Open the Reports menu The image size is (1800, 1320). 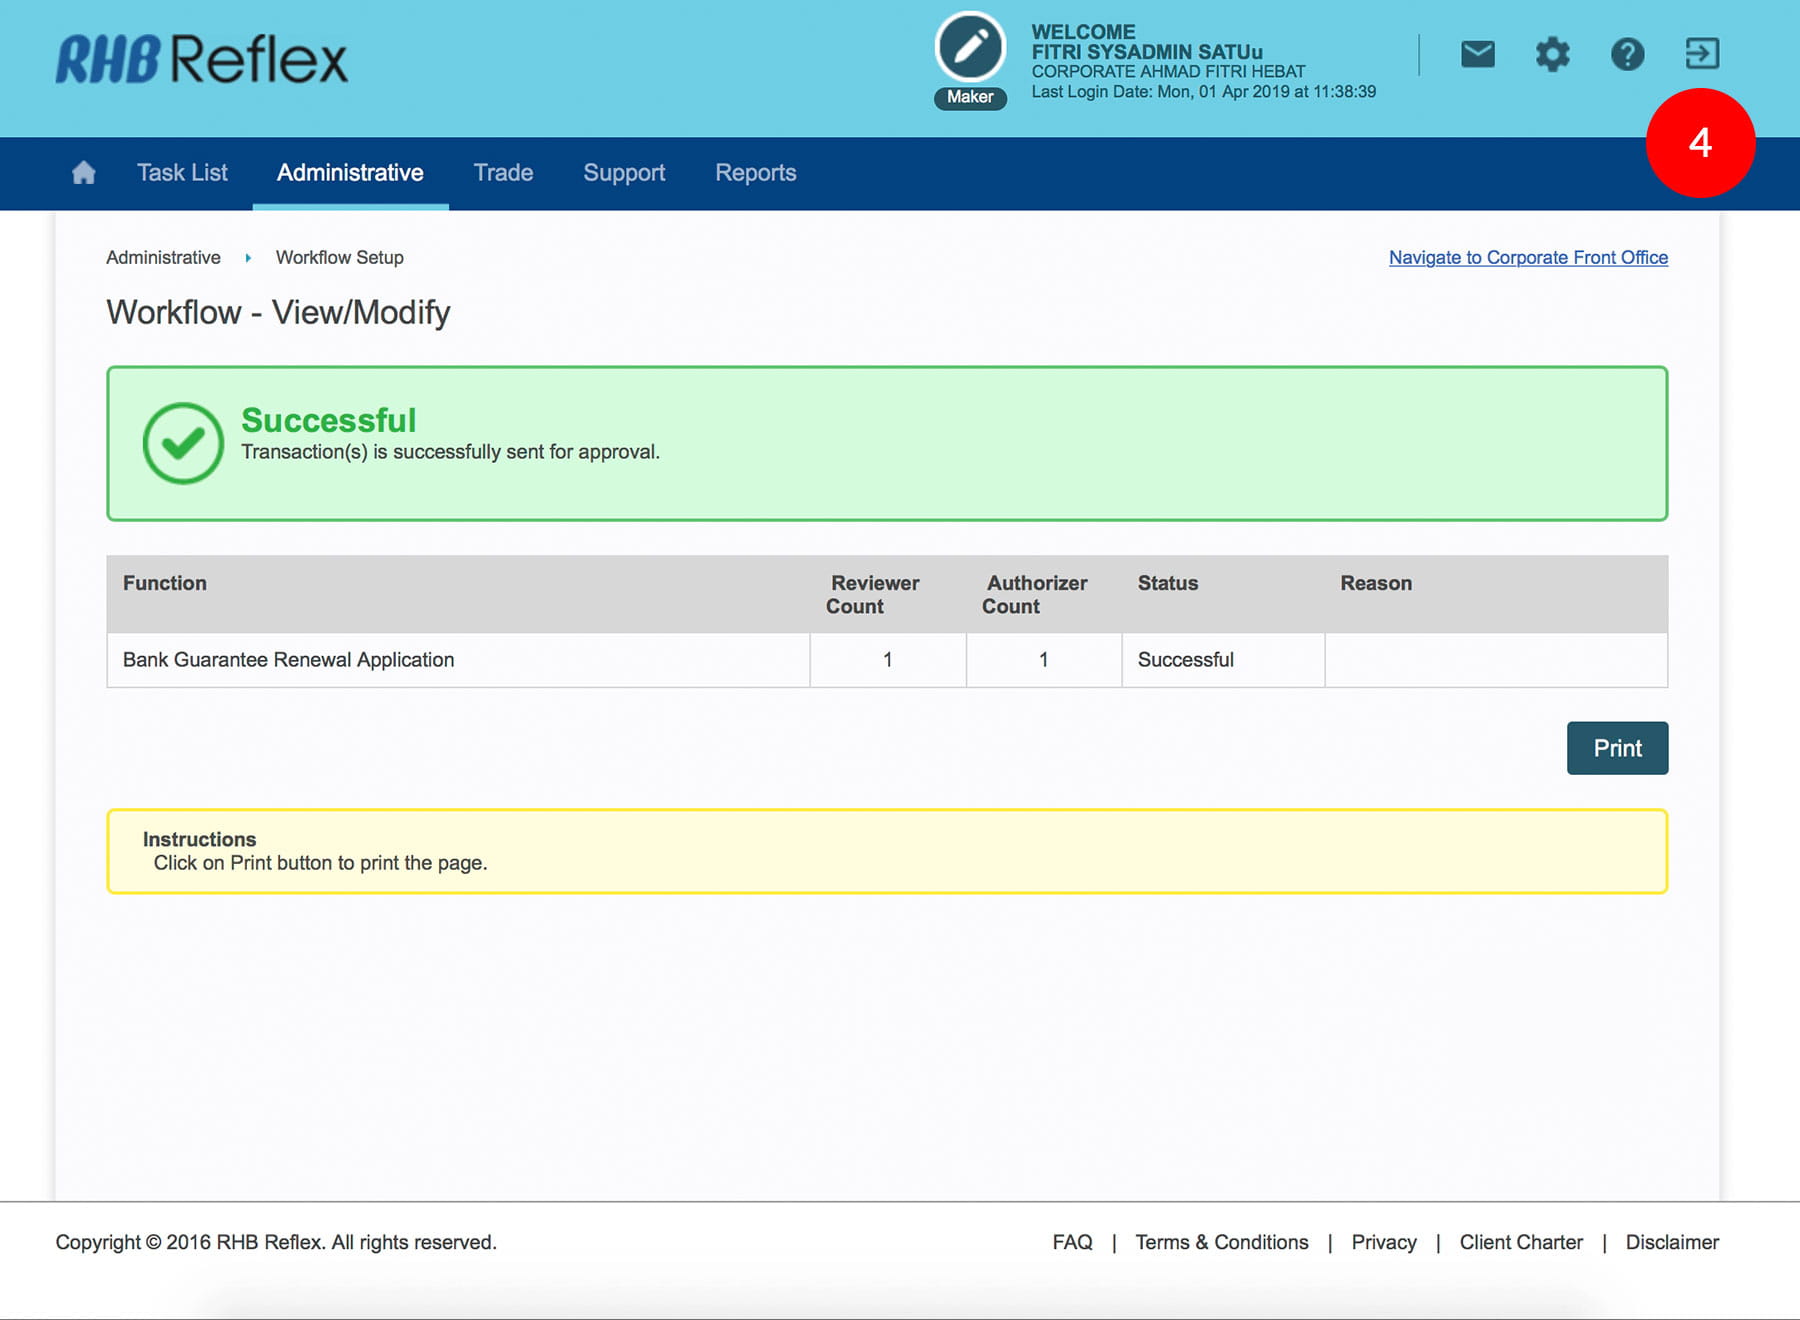click(x=755, y=173)
